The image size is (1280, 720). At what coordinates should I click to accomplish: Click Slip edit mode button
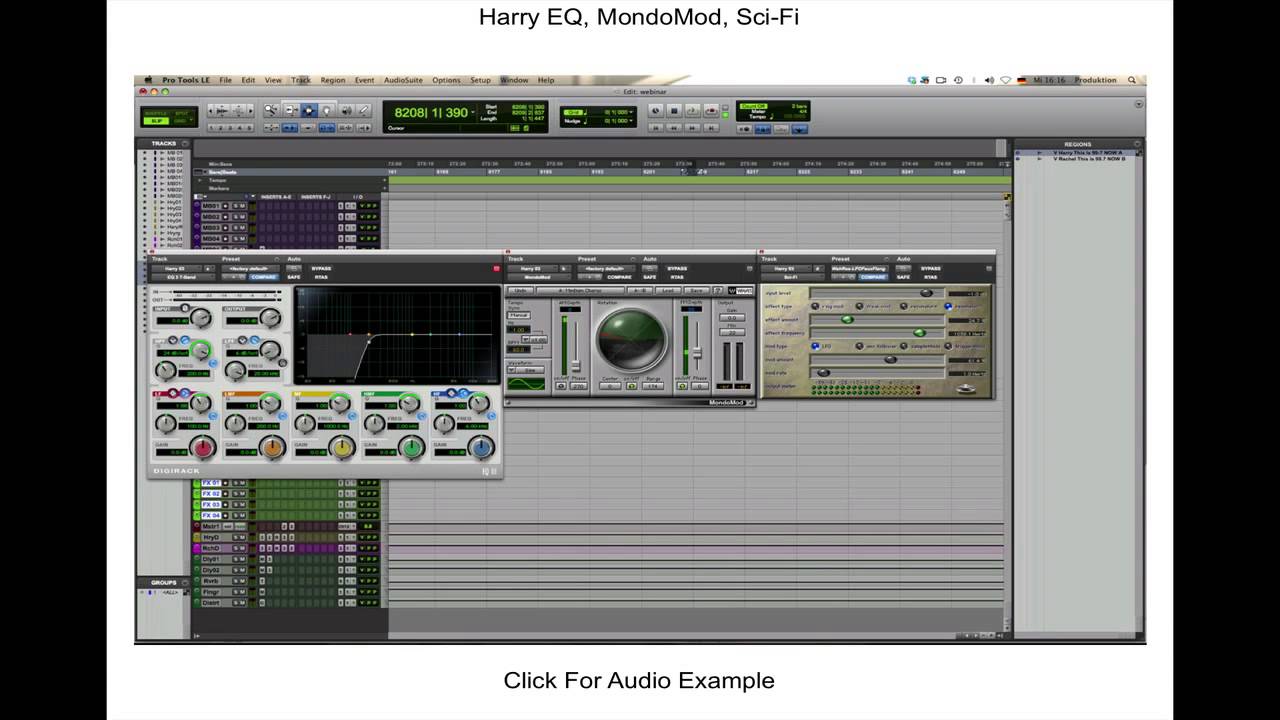click(154, 121)
